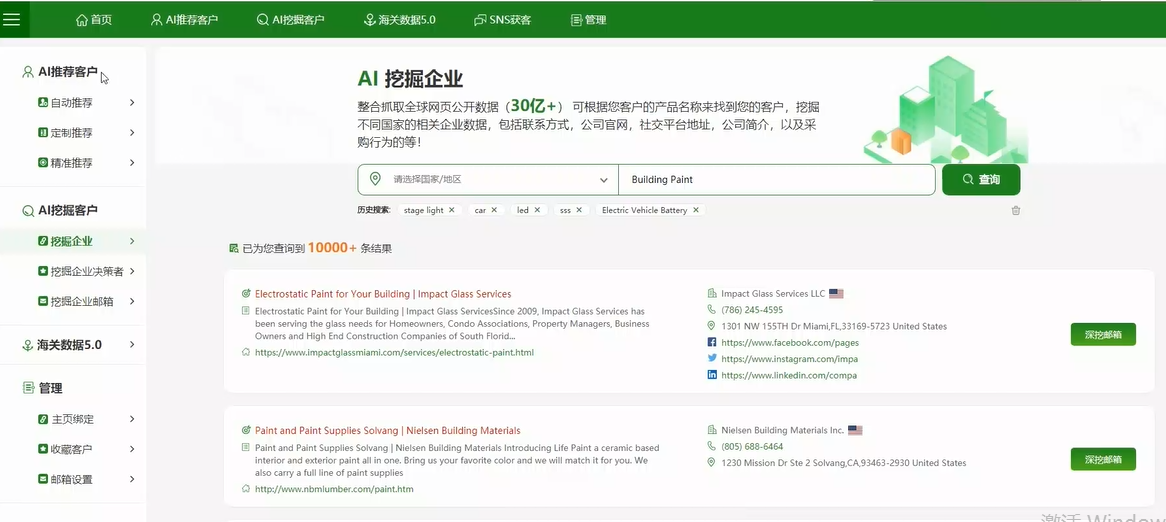This screenshot has width=1166, height=522.
Task: Delete search history with trash icon
Action: click(1016, 211)
